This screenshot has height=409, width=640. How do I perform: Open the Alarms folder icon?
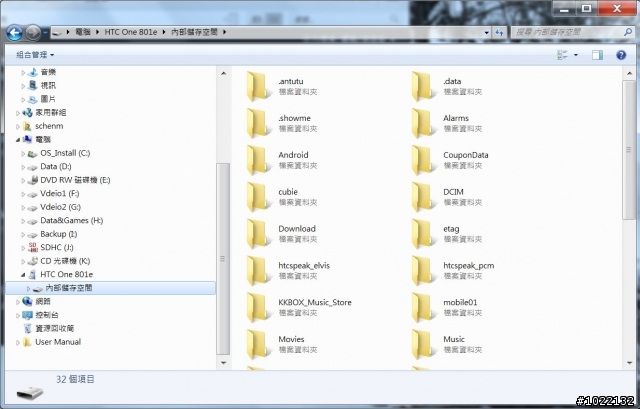click(423, 123)
